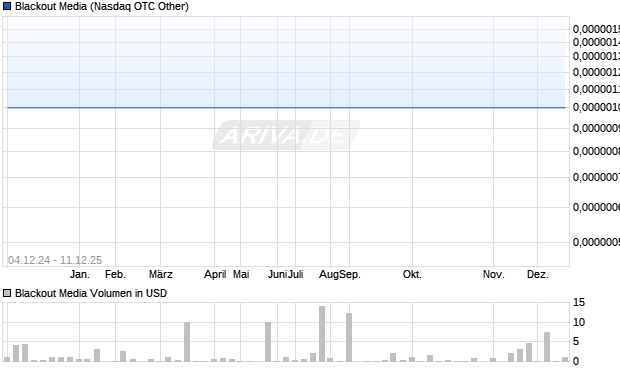
Task: Click the volume axis value '5'
Action: 576,341
